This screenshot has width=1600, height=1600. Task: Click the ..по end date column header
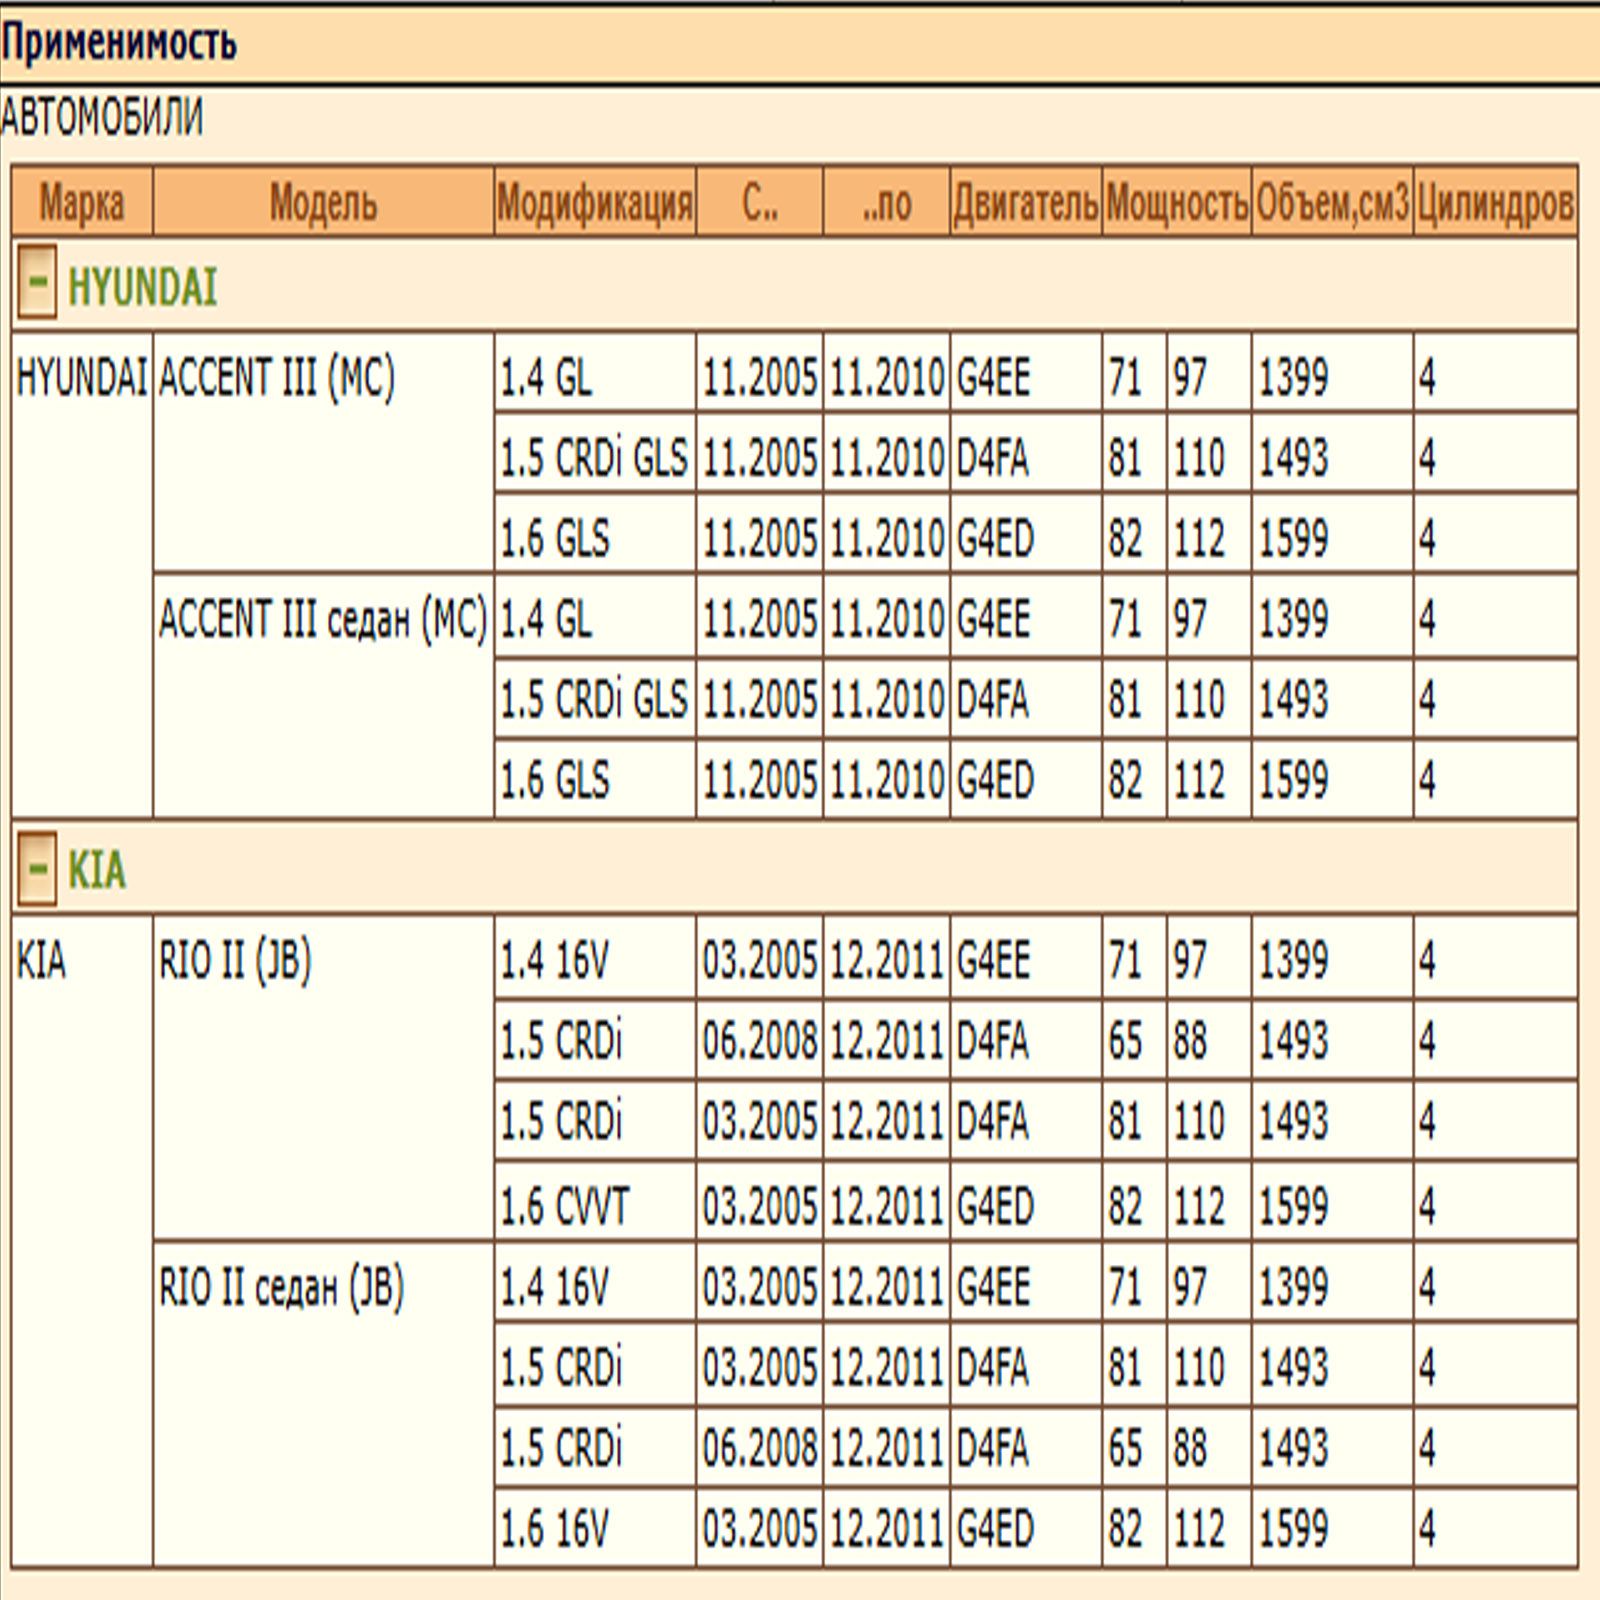(887, 202)
